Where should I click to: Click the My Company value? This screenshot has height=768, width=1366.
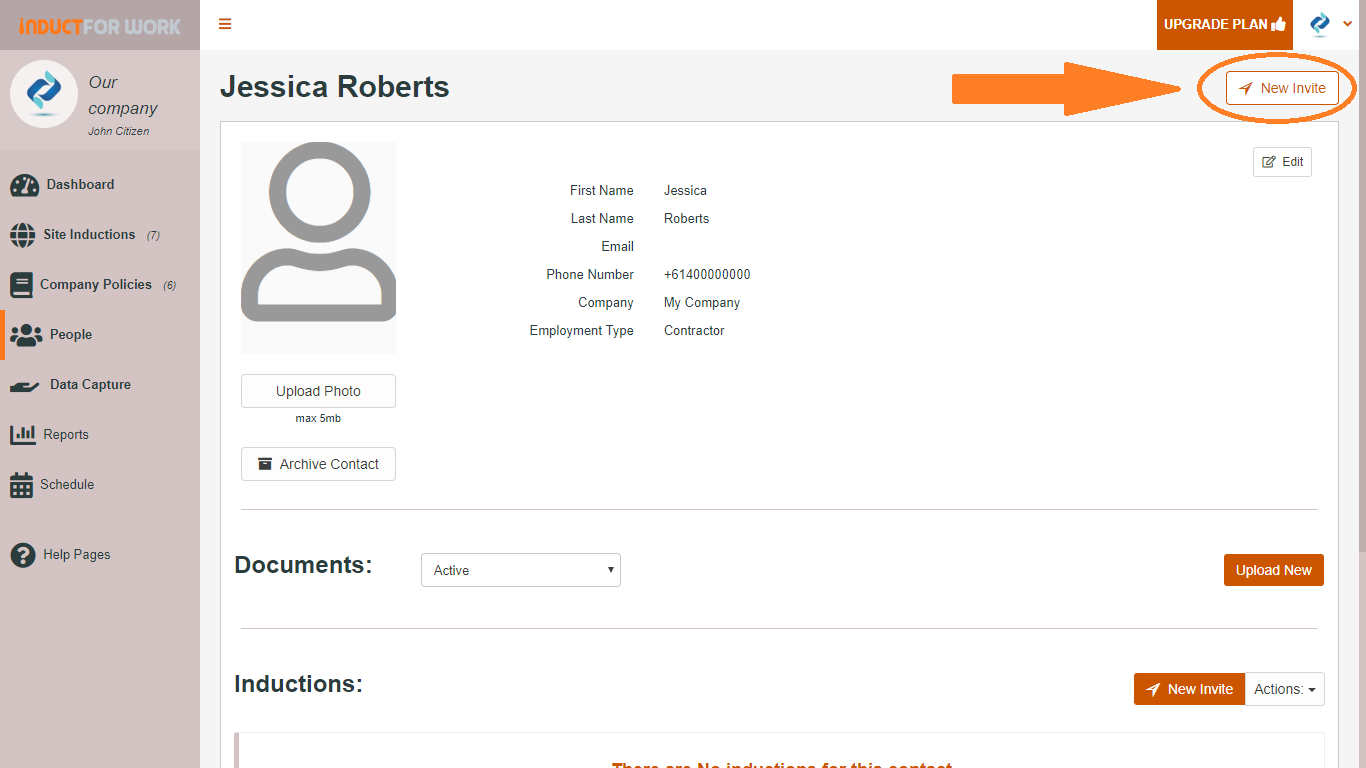click(x=702, y=303)
